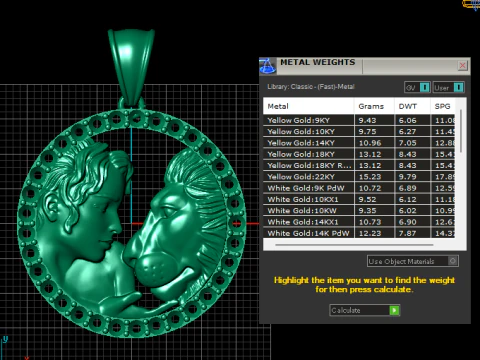Select the White Gold:14K PdW row
The height and width of the screenshot is (360, 480).
pyautogui.click(x=359, y=233)
